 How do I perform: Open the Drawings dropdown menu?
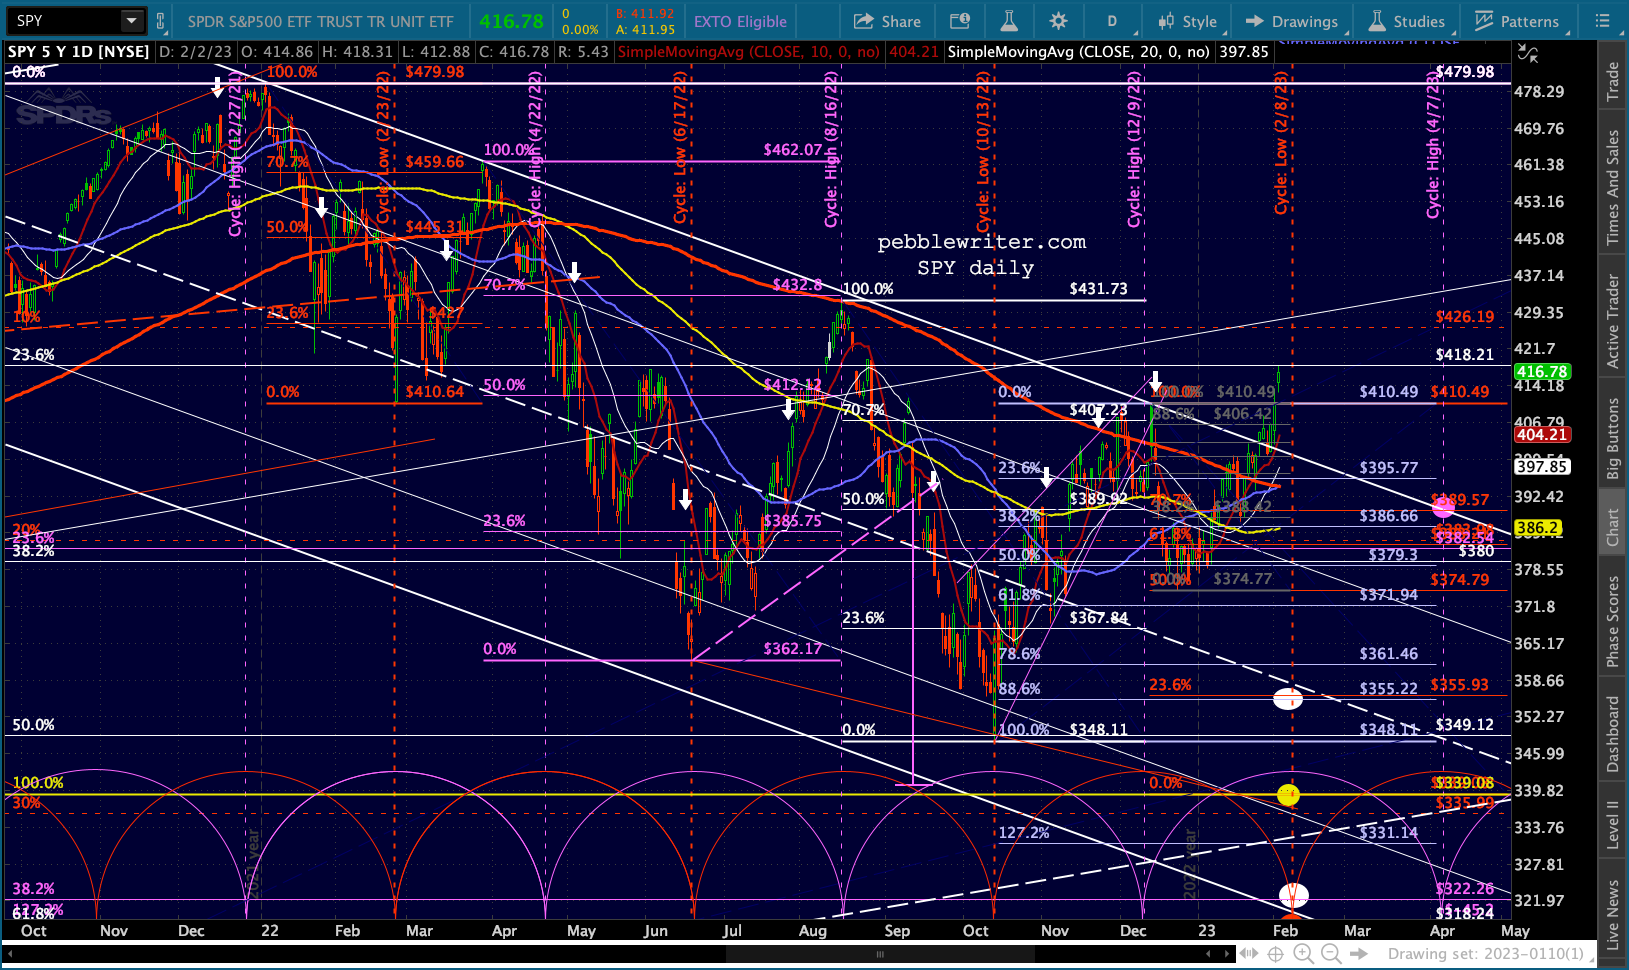click(x=1291, y=21)
